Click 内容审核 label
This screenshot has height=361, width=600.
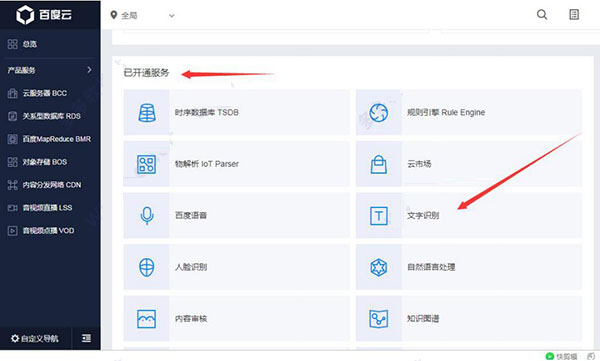coord(191,319)
